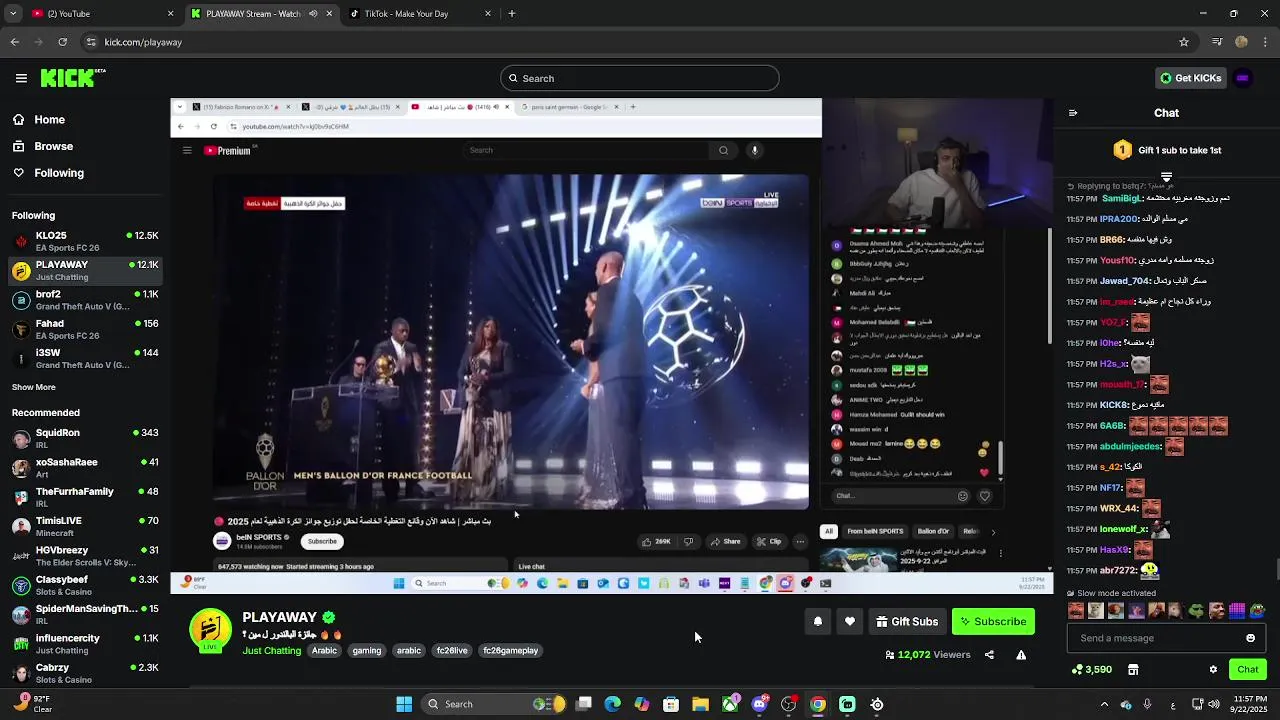This screenshot has width=1280, height=720.
Task: Open HGVbreezy recommended channel
Action: coord(84,555)
